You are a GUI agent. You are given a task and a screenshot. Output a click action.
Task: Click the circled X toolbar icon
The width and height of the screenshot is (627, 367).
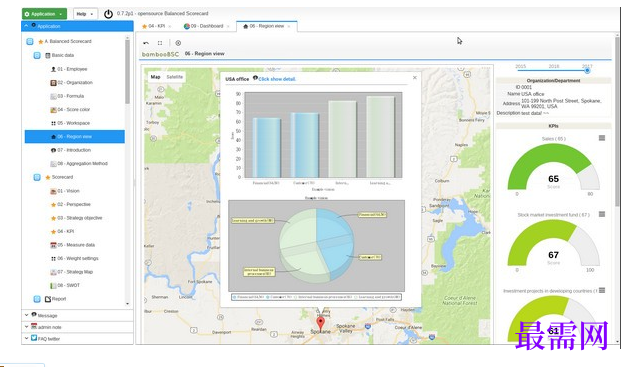click(178, 43)
